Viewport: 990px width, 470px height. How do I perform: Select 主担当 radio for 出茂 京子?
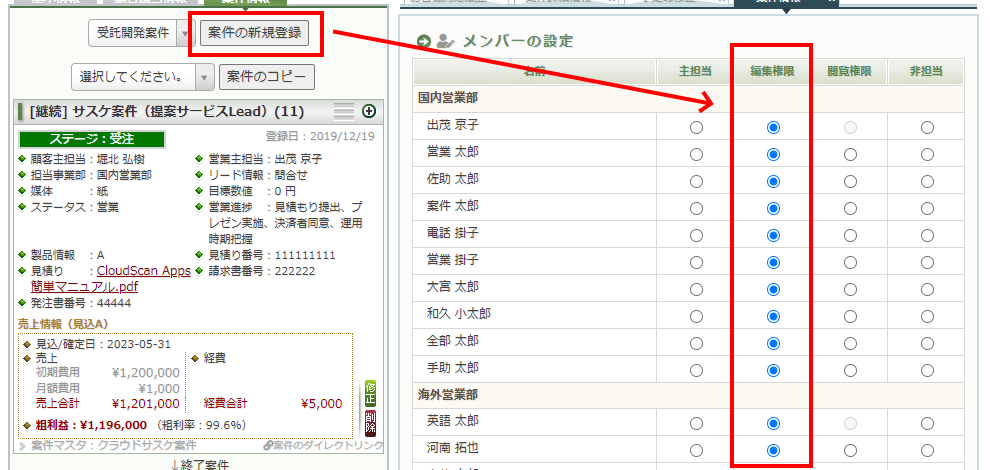pyautogui.click(x=696, y=128)
